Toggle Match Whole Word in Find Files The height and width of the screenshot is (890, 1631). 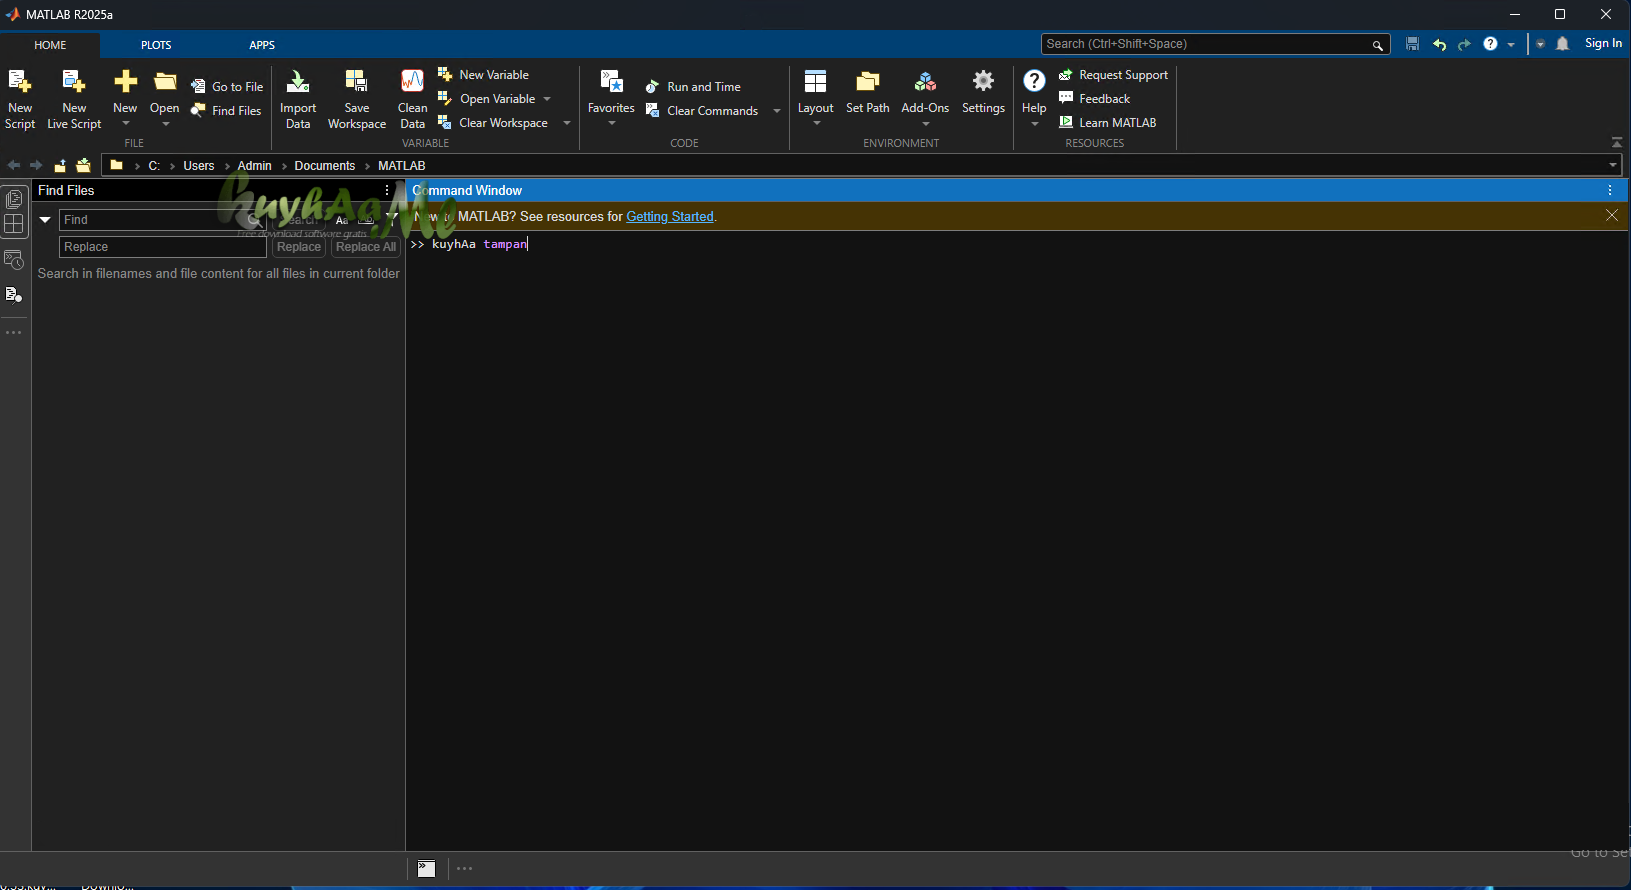point(366,220)
